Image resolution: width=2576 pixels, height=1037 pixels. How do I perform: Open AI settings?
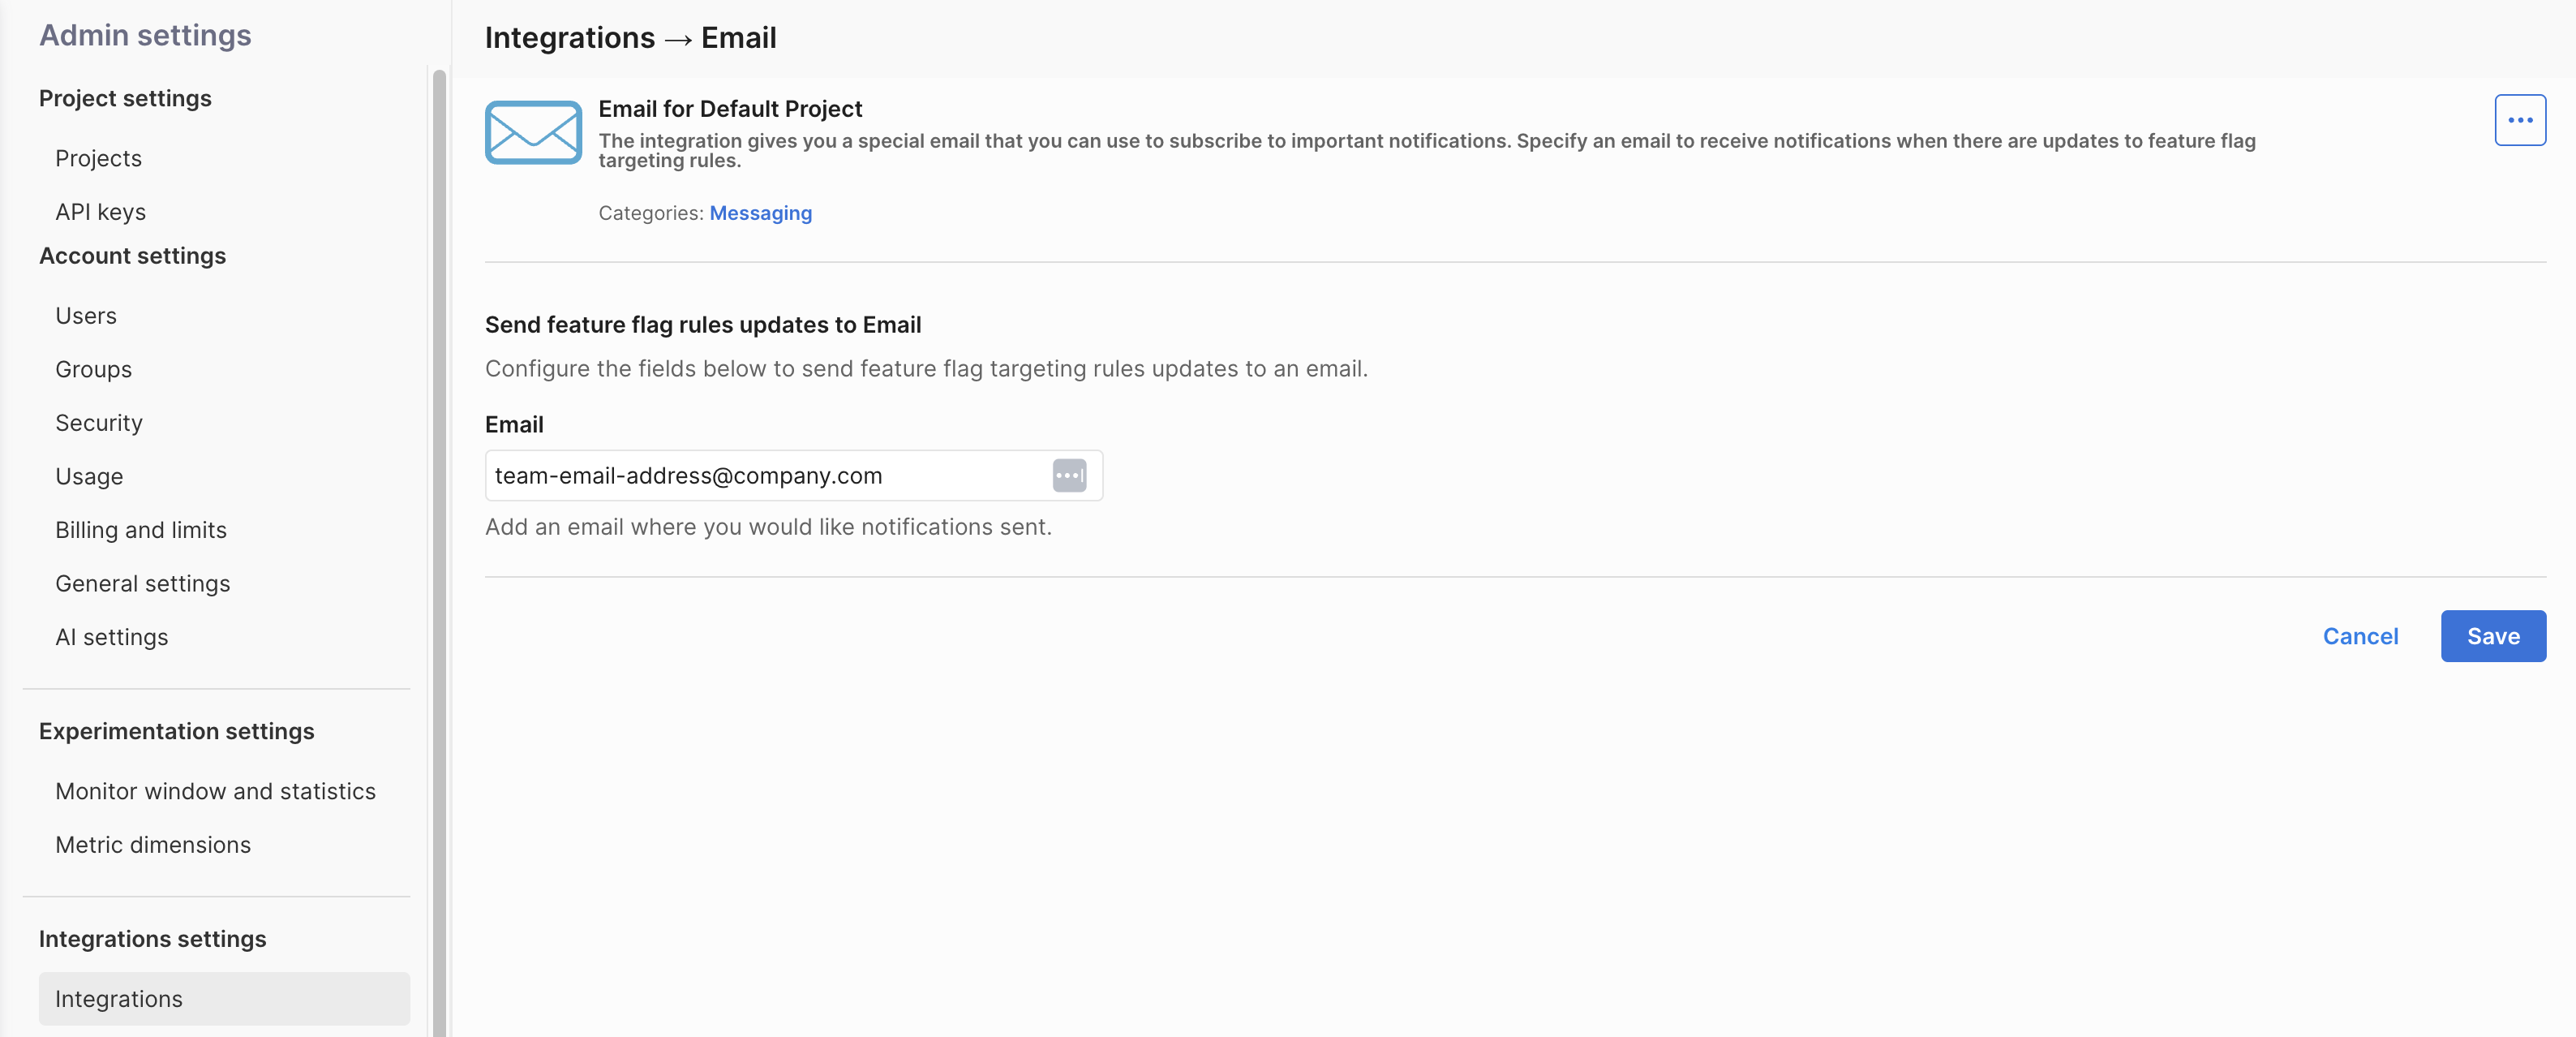(x=111, y=637)
